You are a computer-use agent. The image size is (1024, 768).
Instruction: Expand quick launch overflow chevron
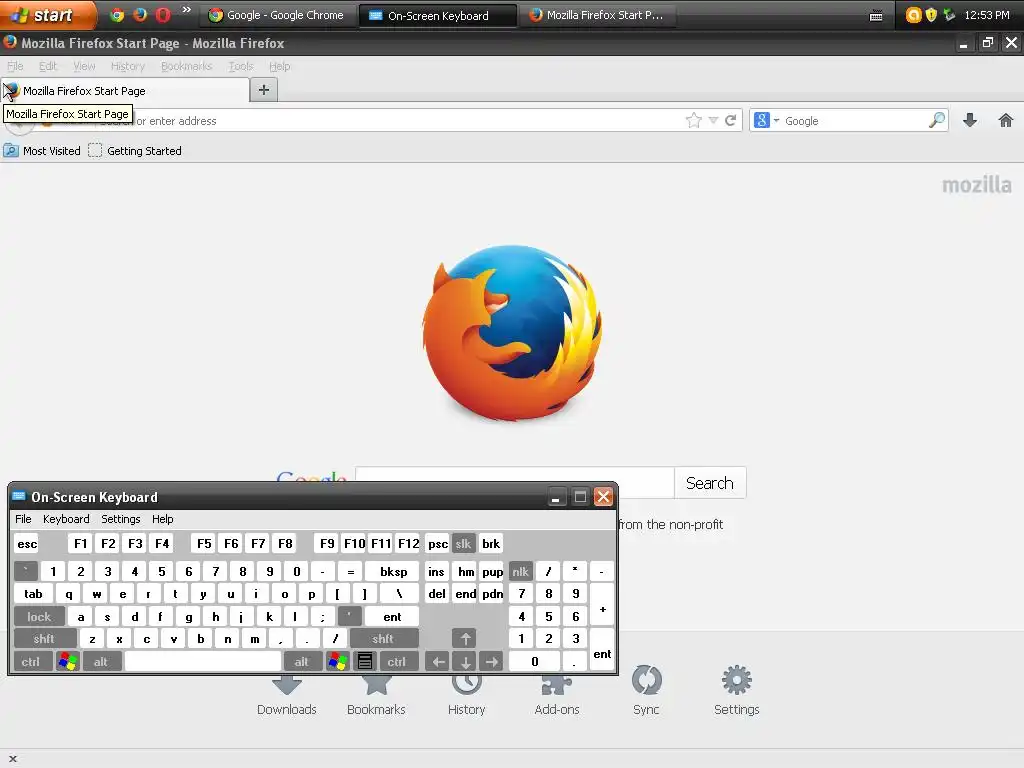coord(186,10)
